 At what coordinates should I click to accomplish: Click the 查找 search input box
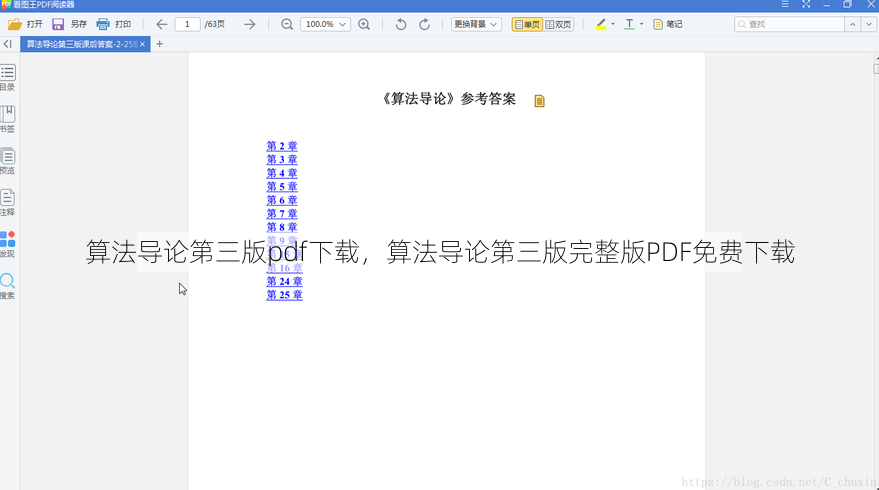[789, 24]
